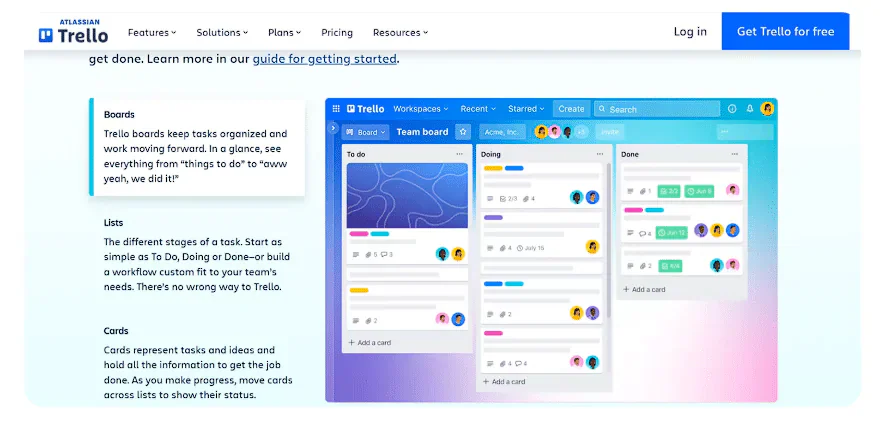Open the Starred dropdown in the board

(526, 109)
